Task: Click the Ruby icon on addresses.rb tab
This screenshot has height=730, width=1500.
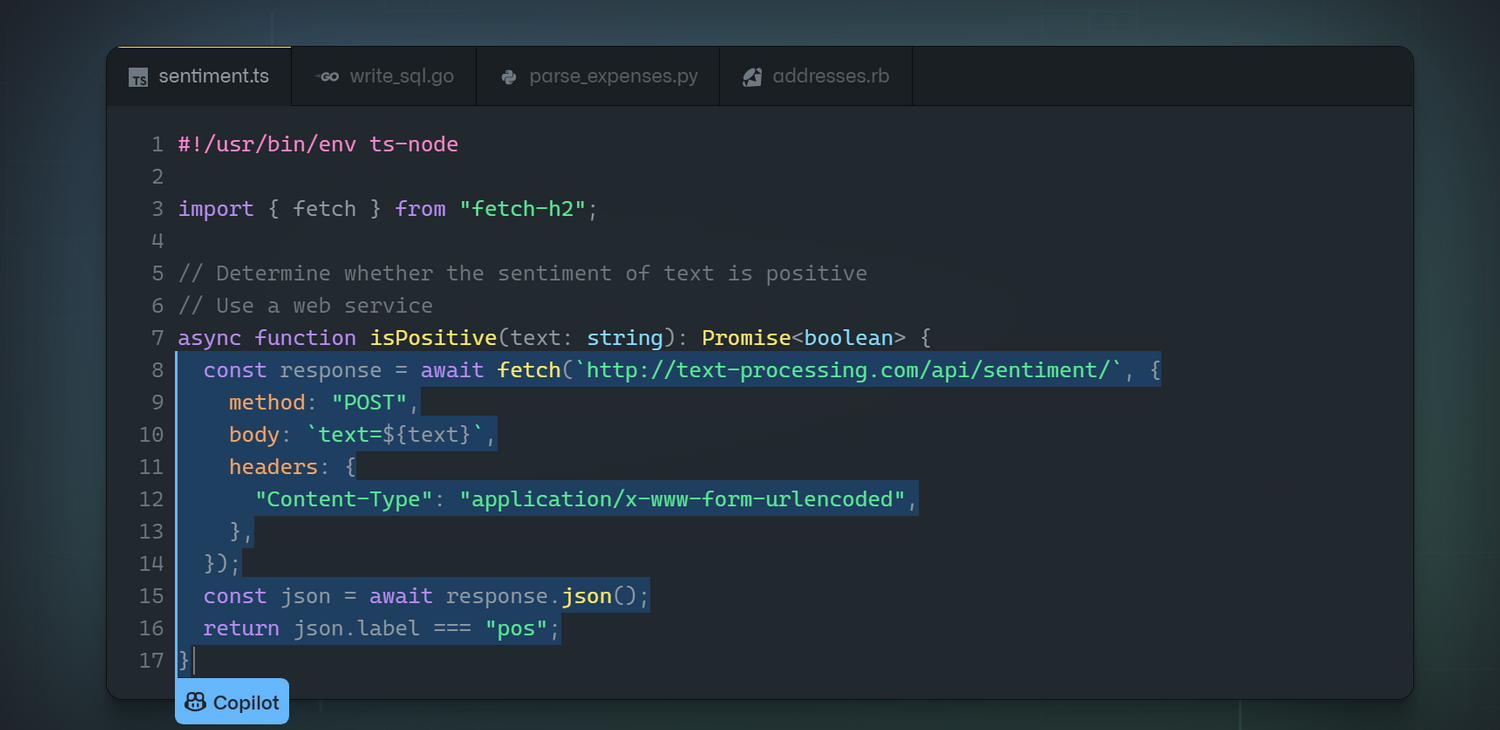Action: coord(752,77)
